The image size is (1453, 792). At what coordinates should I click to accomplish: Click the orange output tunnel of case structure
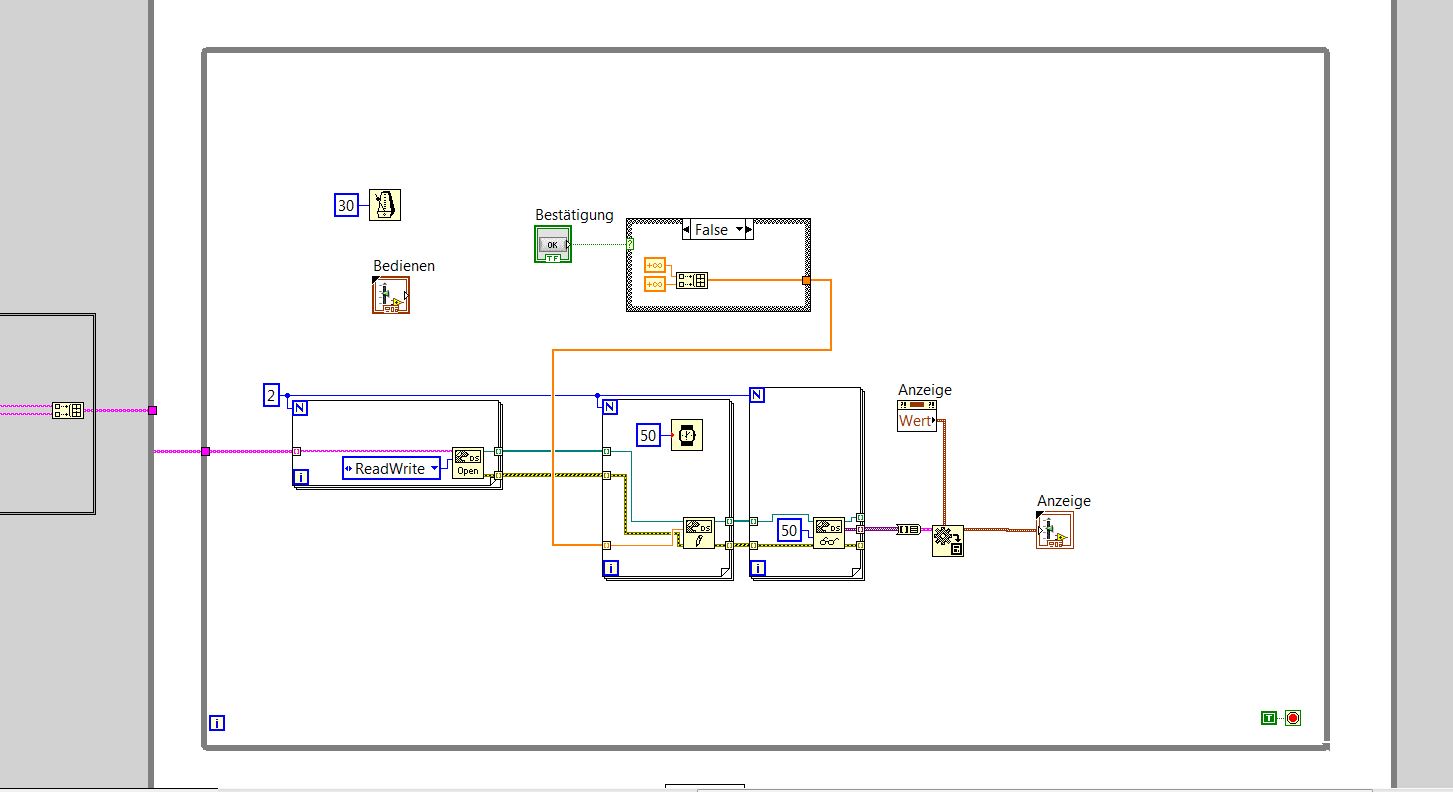tap(807, 280)
